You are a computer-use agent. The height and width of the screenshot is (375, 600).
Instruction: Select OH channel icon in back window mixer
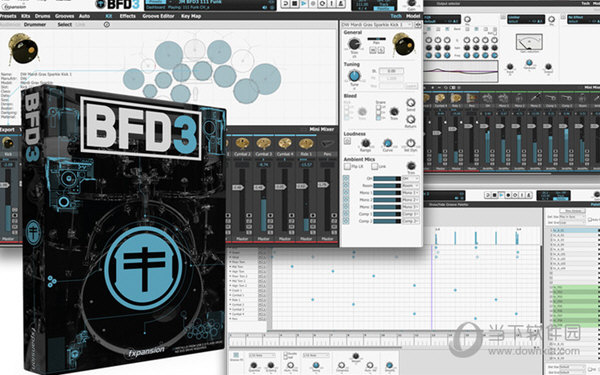point(488,98)
